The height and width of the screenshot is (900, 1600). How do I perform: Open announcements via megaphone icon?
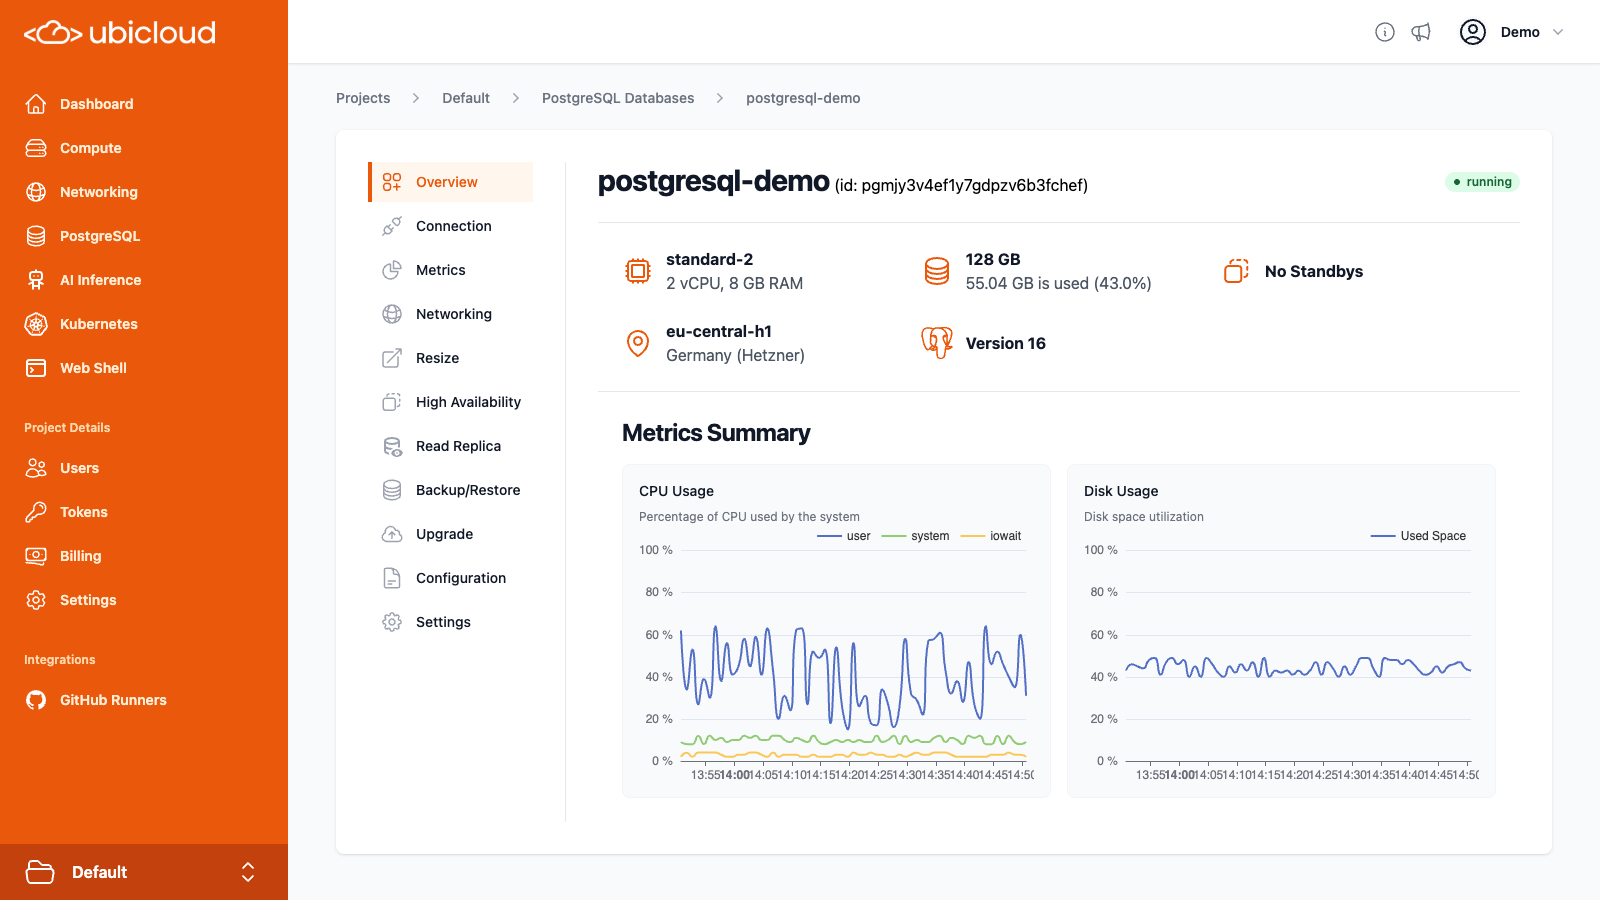(1422, 32)
